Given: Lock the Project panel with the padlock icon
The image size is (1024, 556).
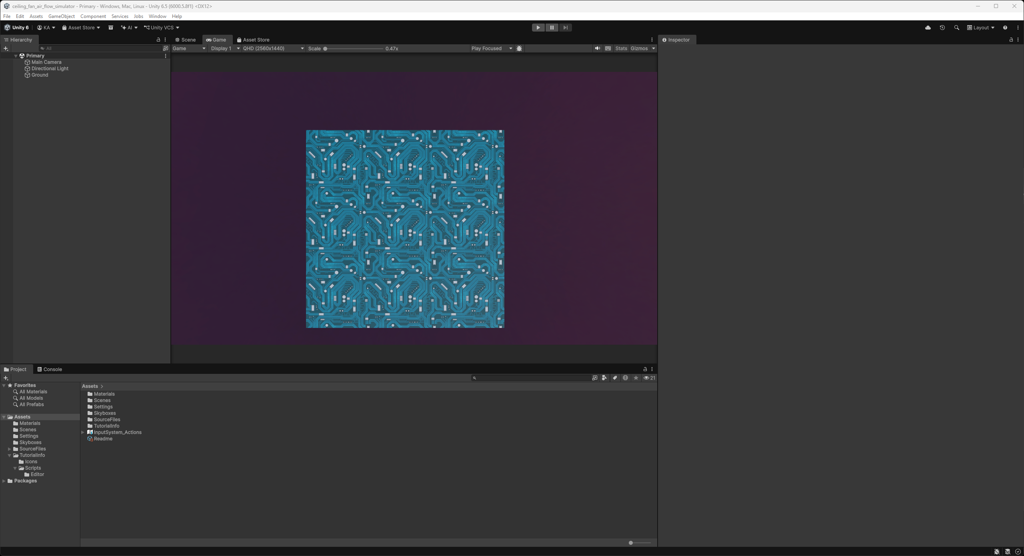Looking at the screenshot, I should coord(645,369).
